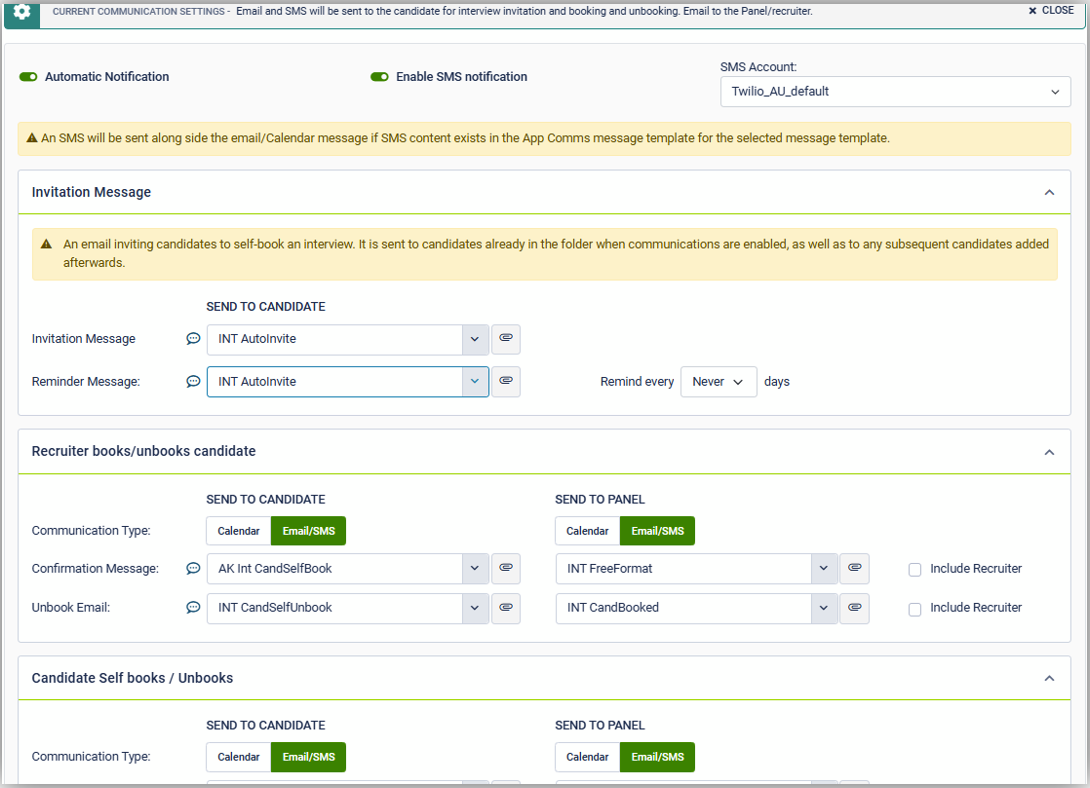
Task: Click the SMS bubble icon beside Reminder Message
Action: (193, 381)
